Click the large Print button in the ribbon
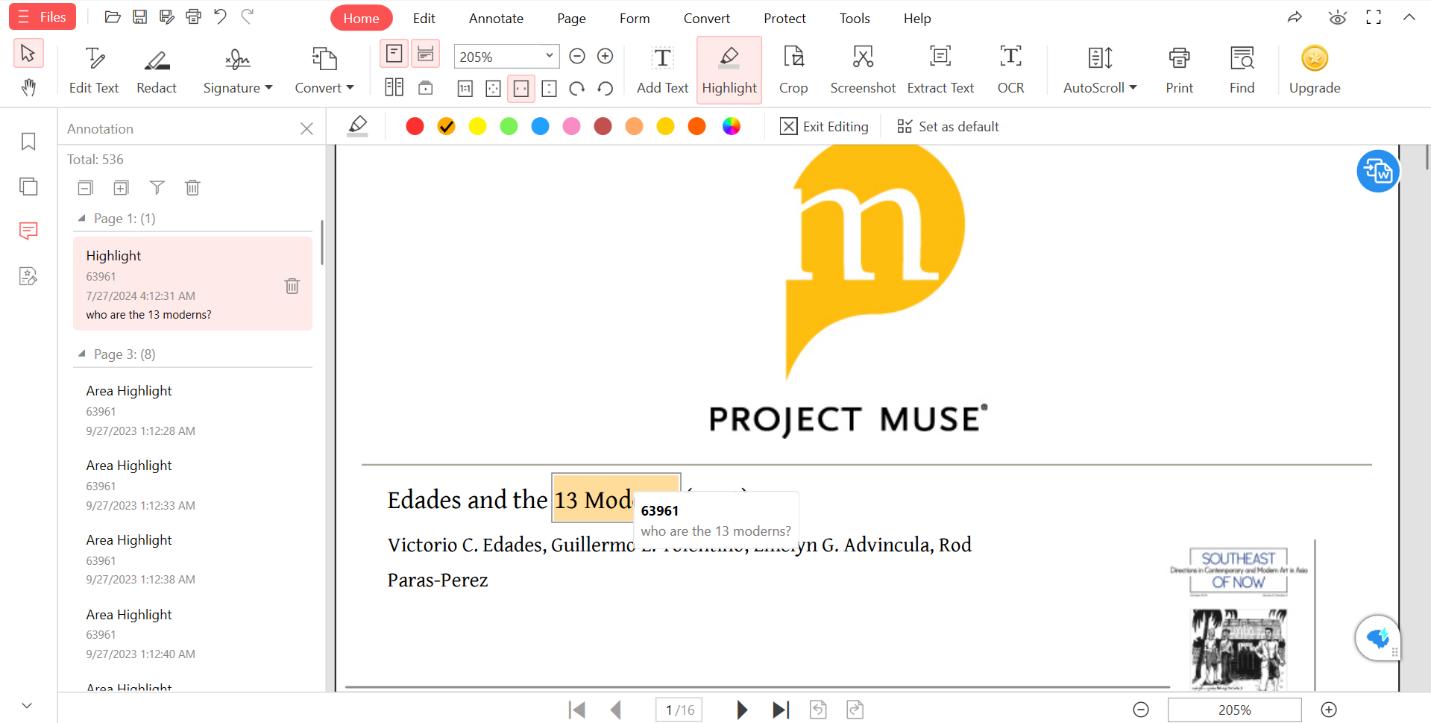This screenshot has width=1431, height=723. [1179, 70]
